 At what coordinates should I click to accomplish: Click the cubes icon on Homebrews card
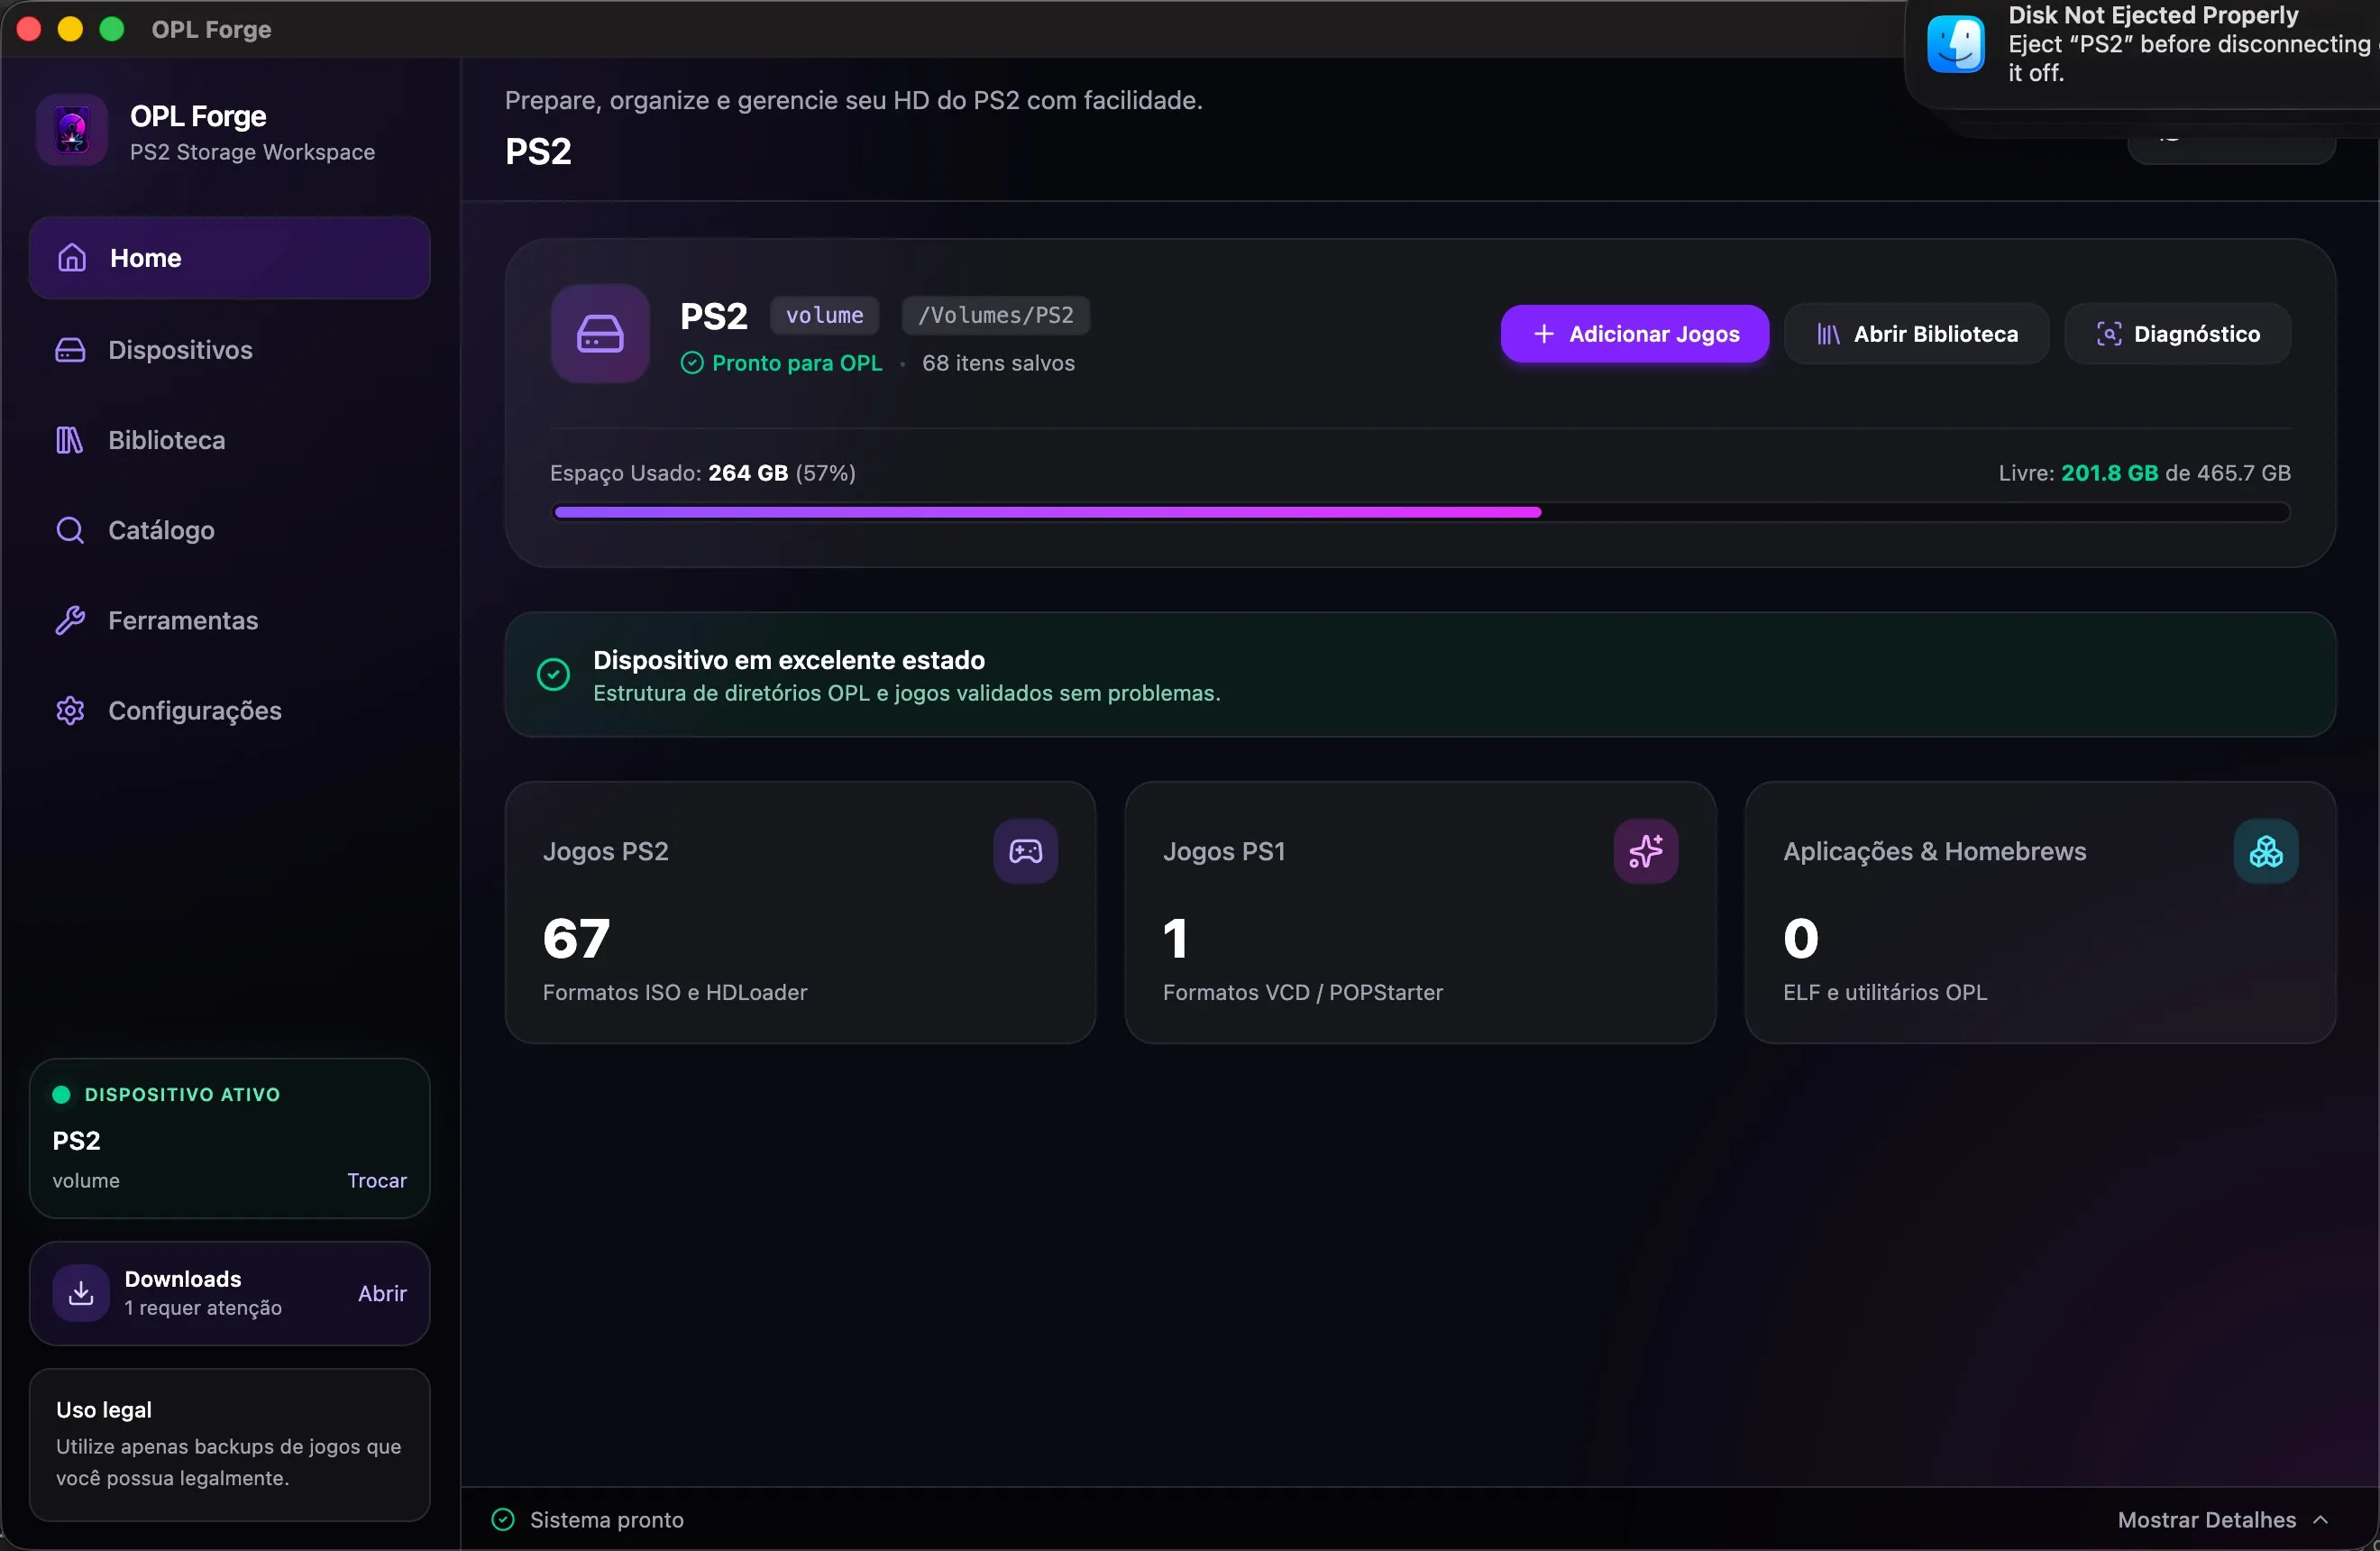pyautogui.click(x=2265, y=851)
